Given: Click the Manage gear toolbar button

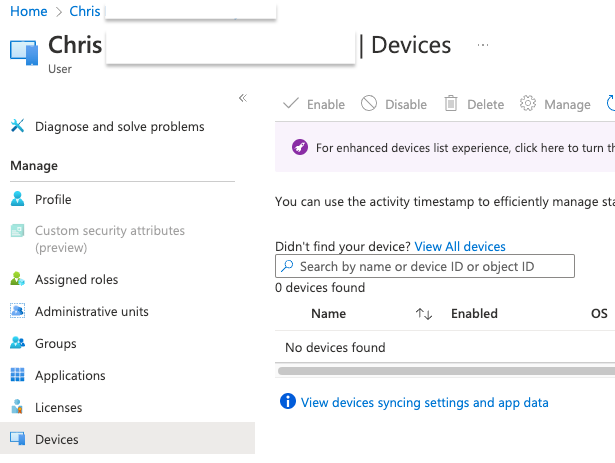Looking at the screenshot, I should click(556, 104).
